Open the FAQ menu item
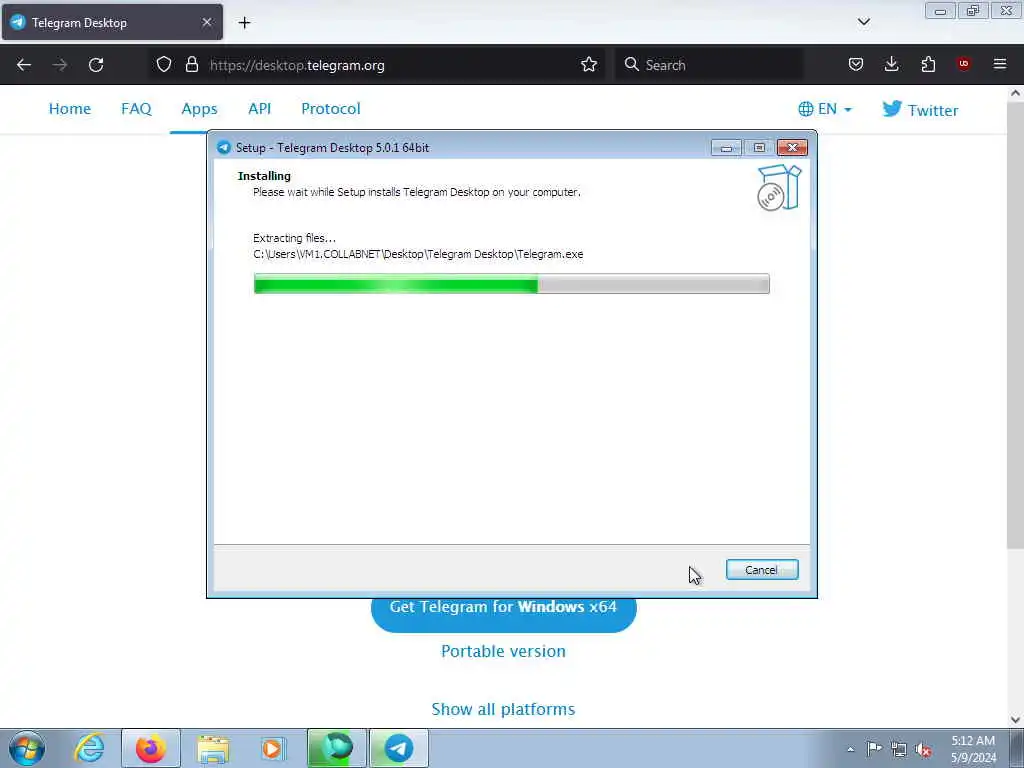Viewport: 1024px width, 768px height. pyautogui.click(x=136, y=109)
